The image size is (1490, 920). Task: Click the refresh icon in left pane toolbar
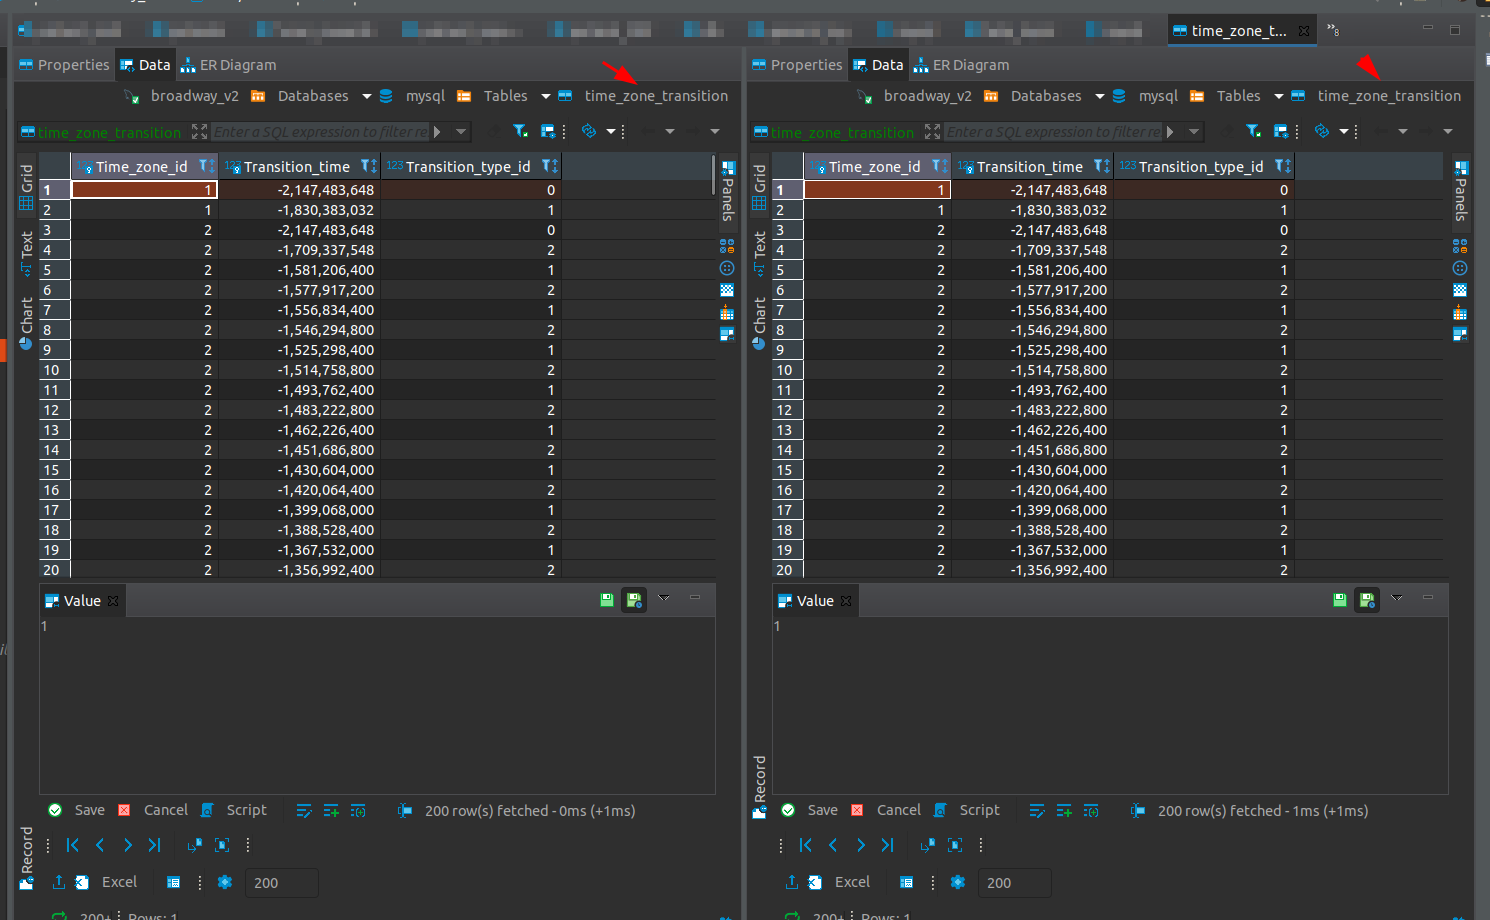tap(589, 131)
